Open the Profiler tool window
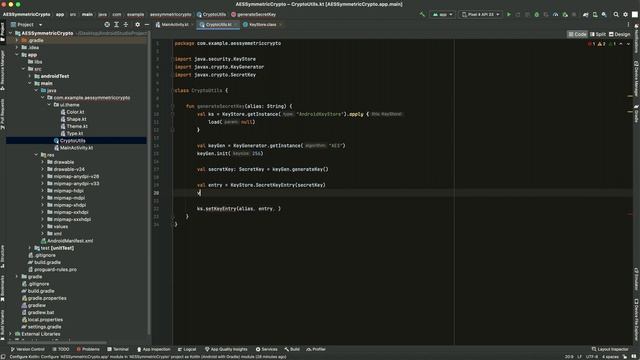Screen dimensions: 640x360 coord(316,349)
